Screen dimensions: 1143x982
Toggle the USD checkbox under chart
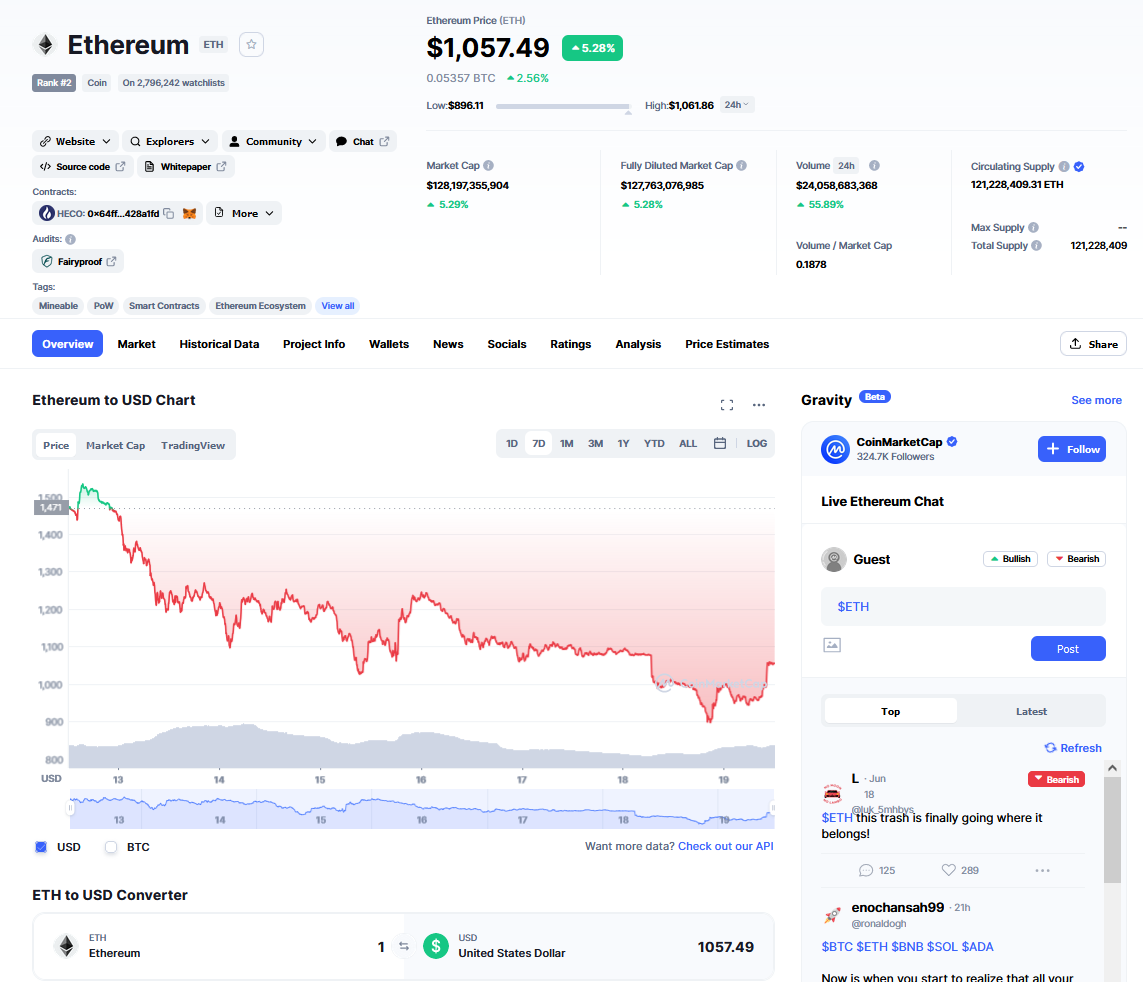point(42,847)
